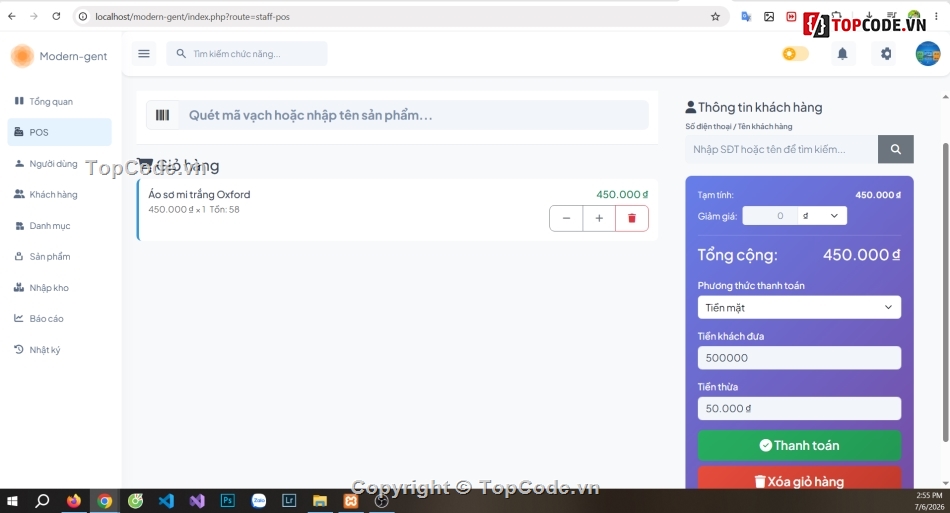
Task: Click the page vertical scrollbar
Action: click(x=945, y=292)
